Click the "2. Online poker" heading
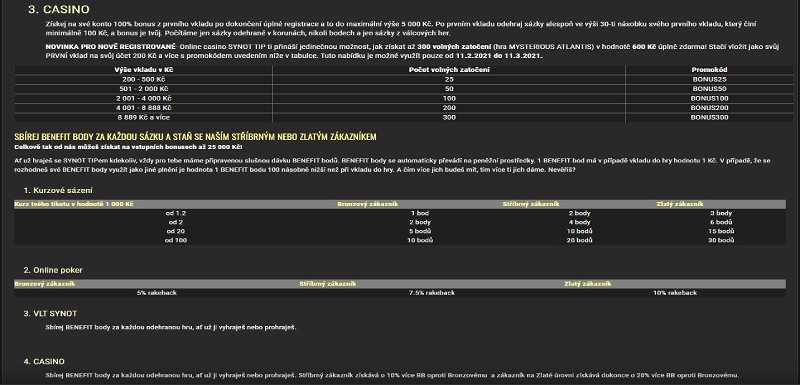This screenshot has width=800, height=385. pyautogui.click(x=53, y=270)
